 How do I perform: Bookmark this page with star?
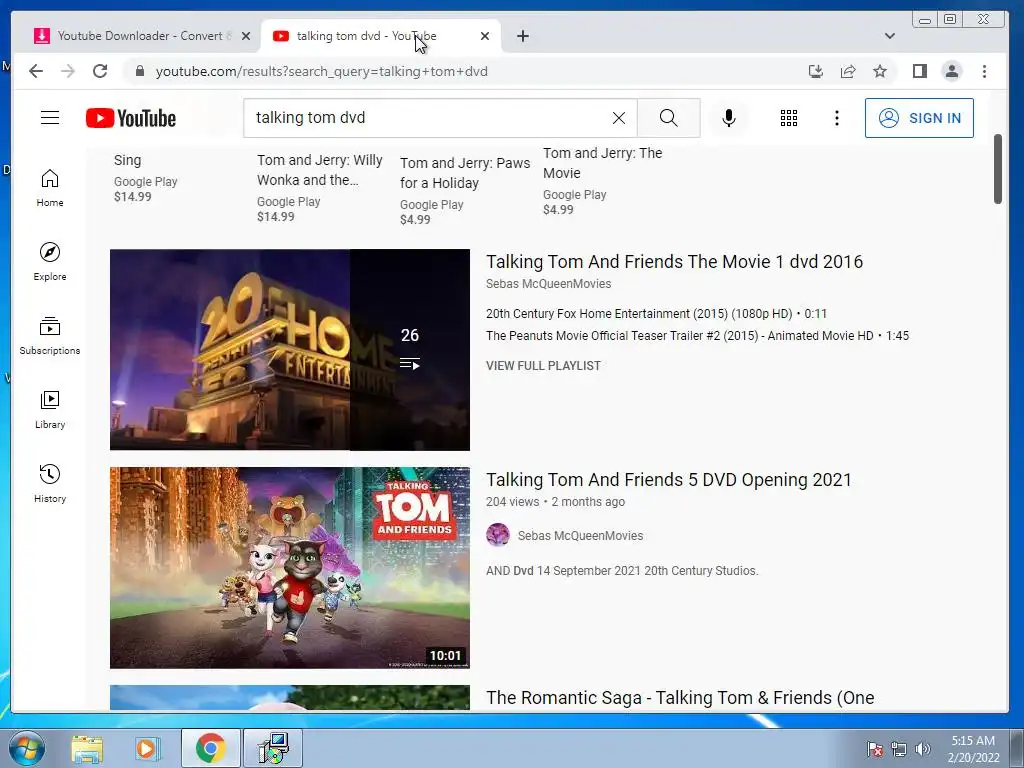880,71
